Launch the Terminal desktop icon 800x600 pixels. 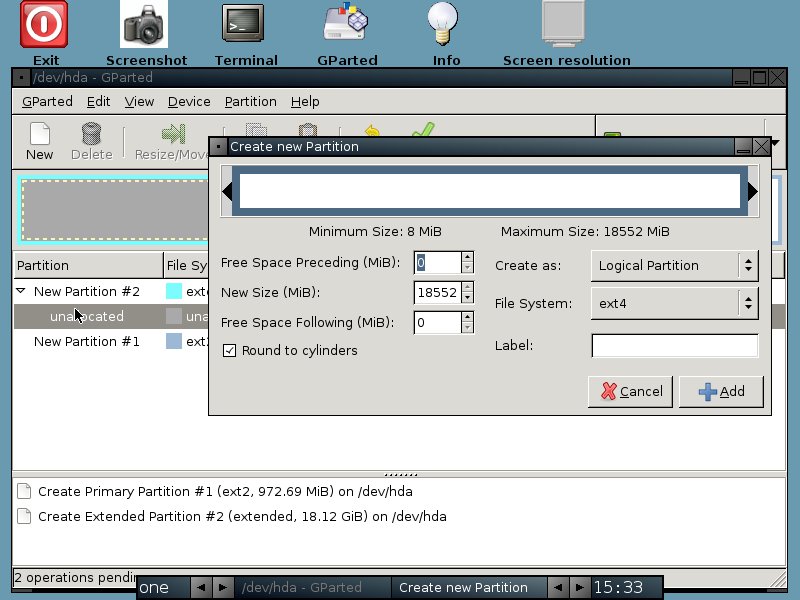tap(243, 23)
